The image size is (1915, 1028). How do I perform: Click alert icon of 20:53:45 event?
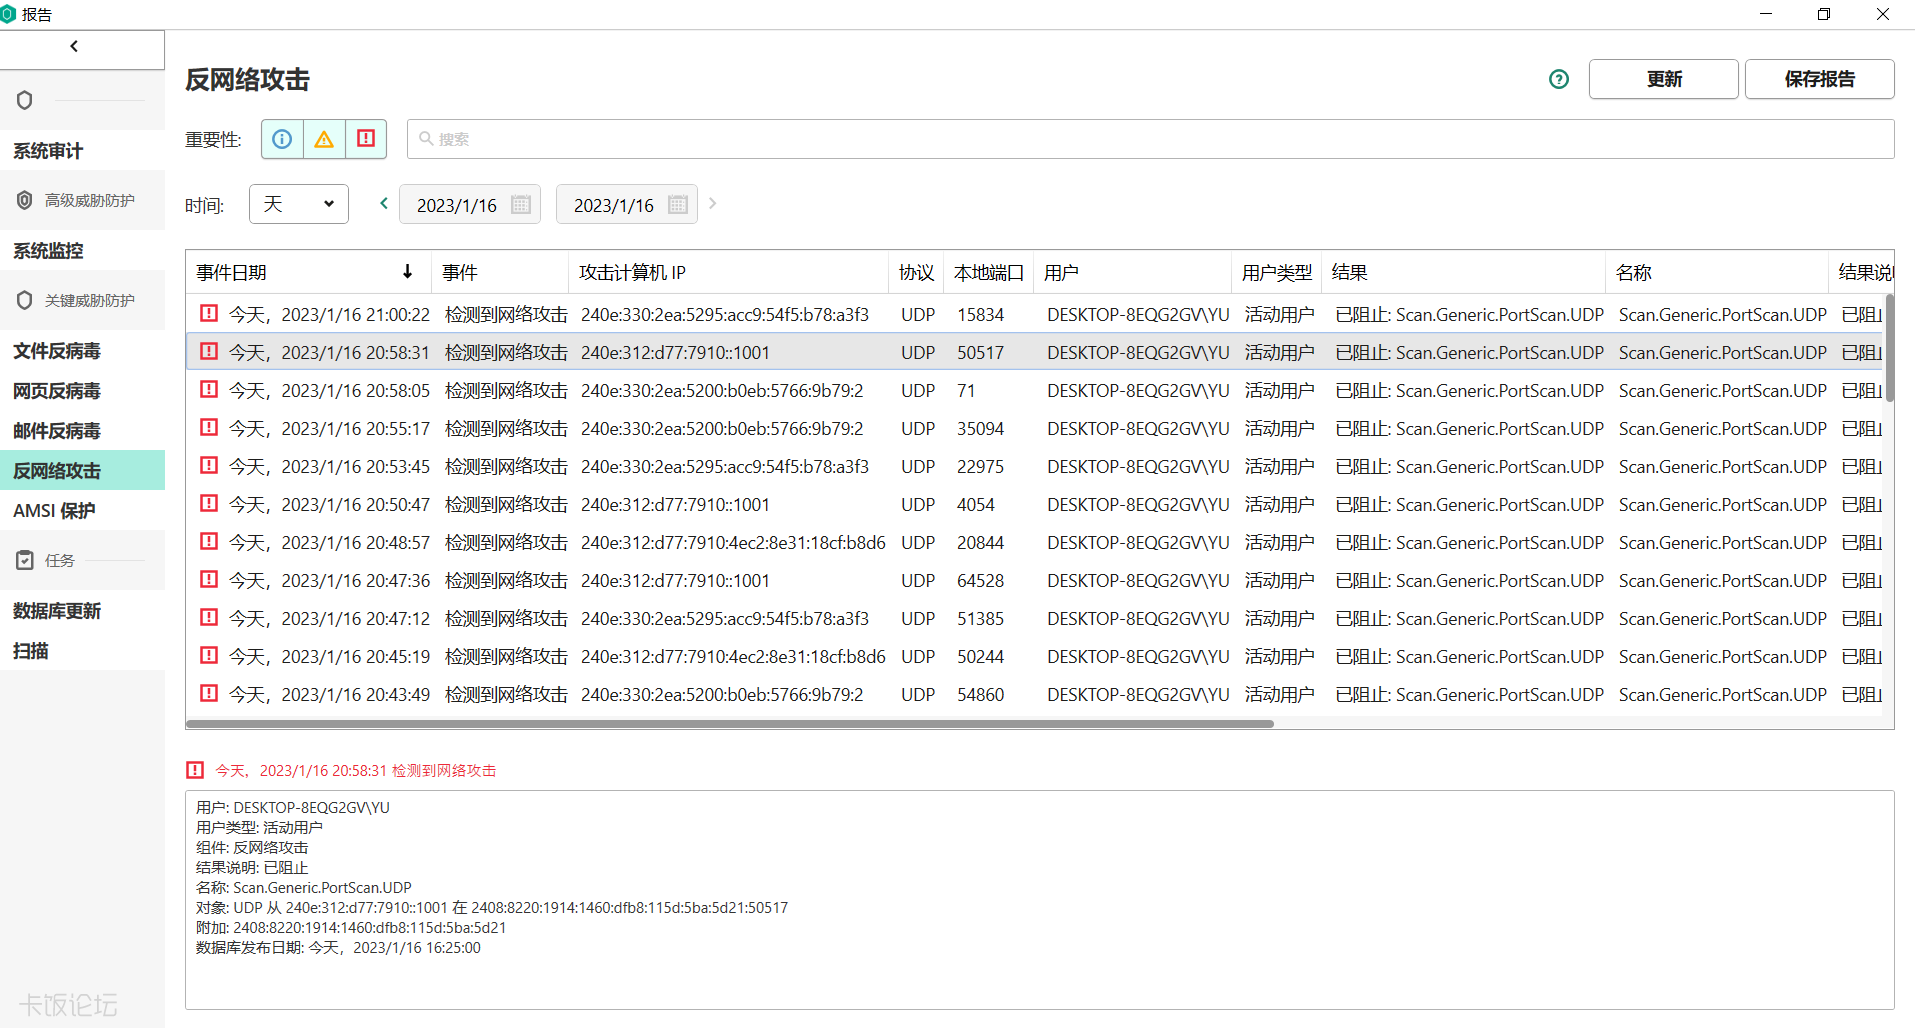coord(209,465)
